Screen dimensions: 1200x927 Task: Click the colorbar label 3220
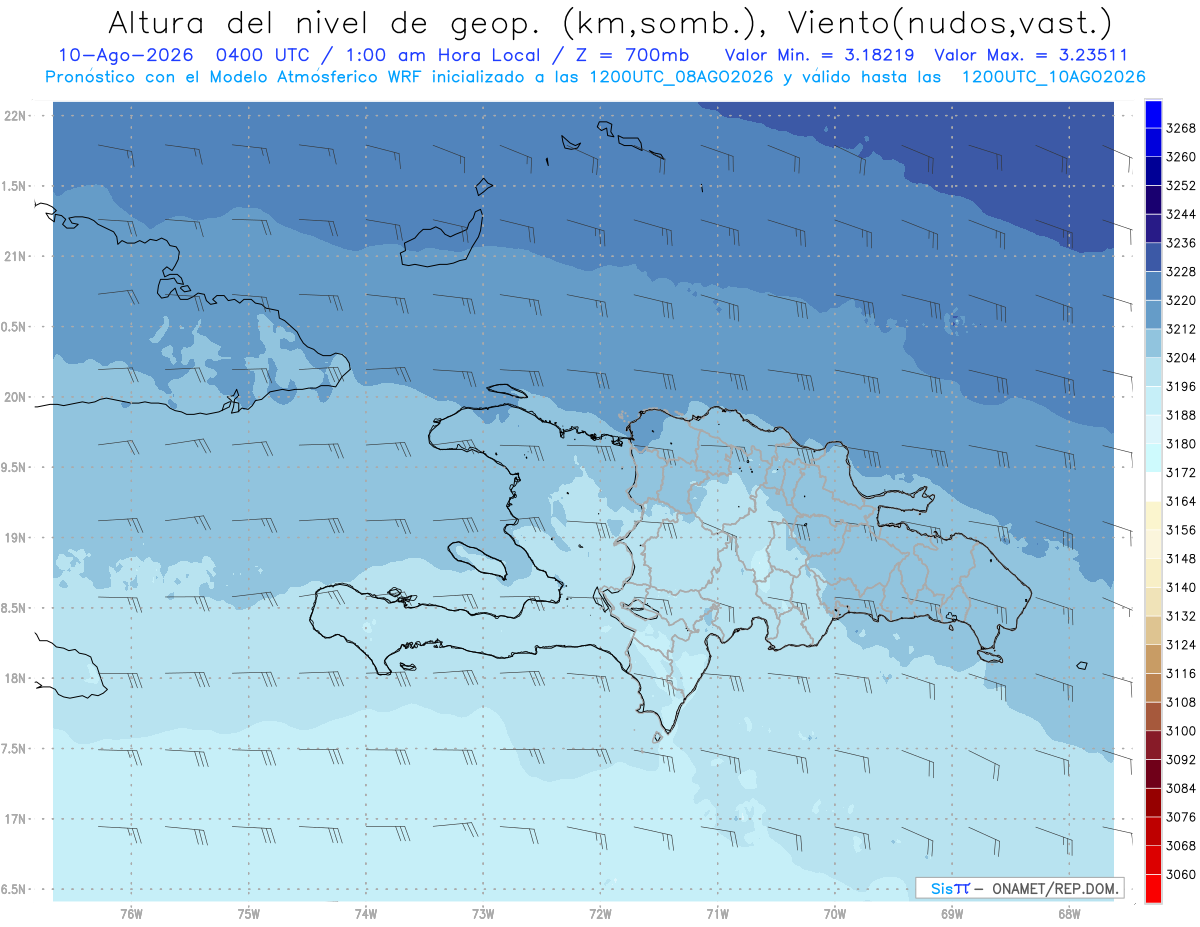point(1180,300)
